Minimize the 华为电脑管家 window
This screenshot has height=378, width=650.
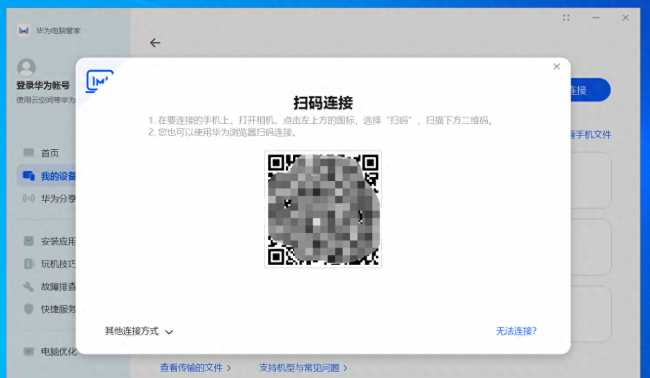[x=596, y=17]
